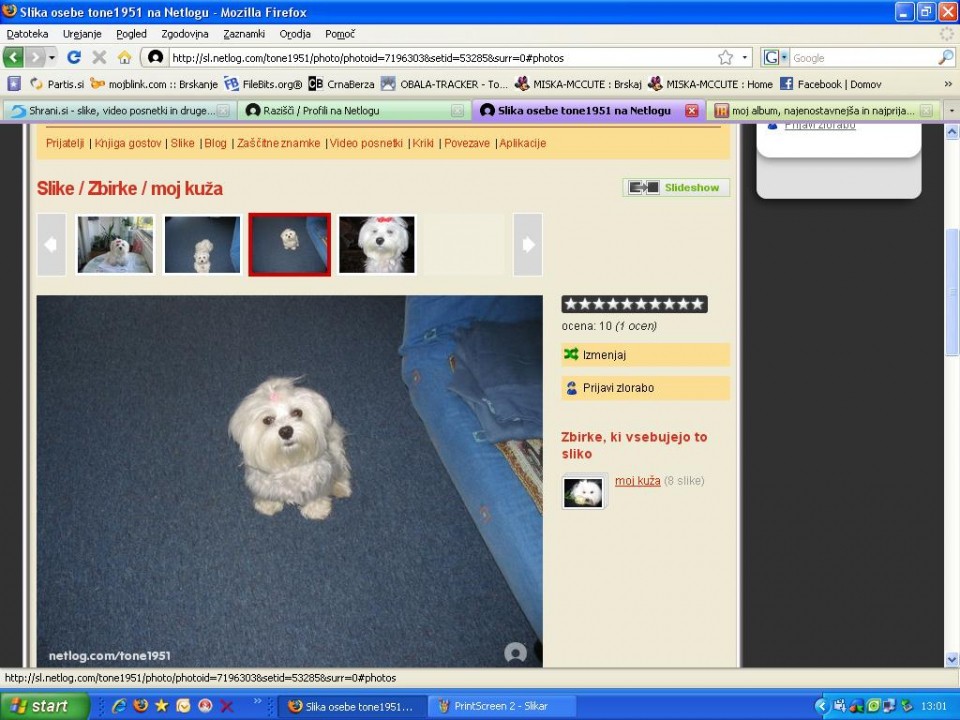The height and width of the screenshot is (720, 960).
Task: Click the moj kuža collection thumbnail
Action: (x=583, y=493)
